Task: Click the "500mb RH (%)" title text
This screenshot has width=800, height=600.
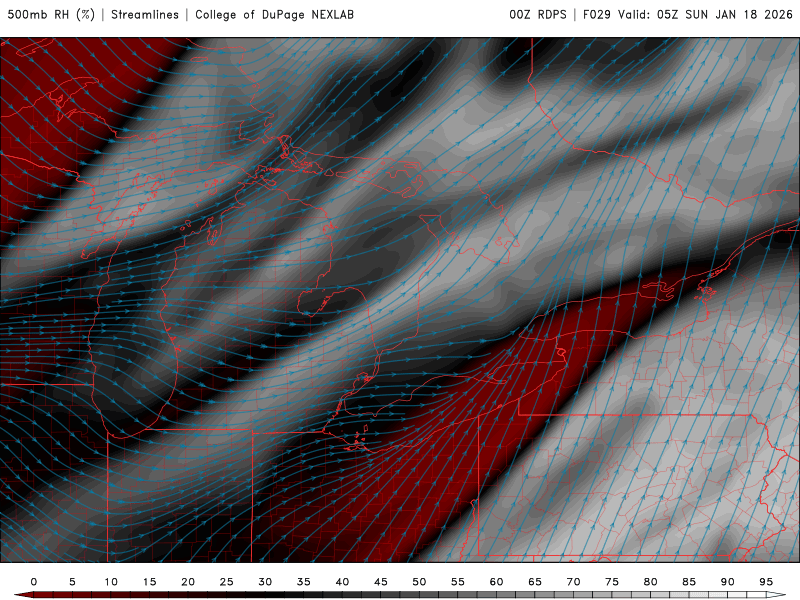Action: 51,14
